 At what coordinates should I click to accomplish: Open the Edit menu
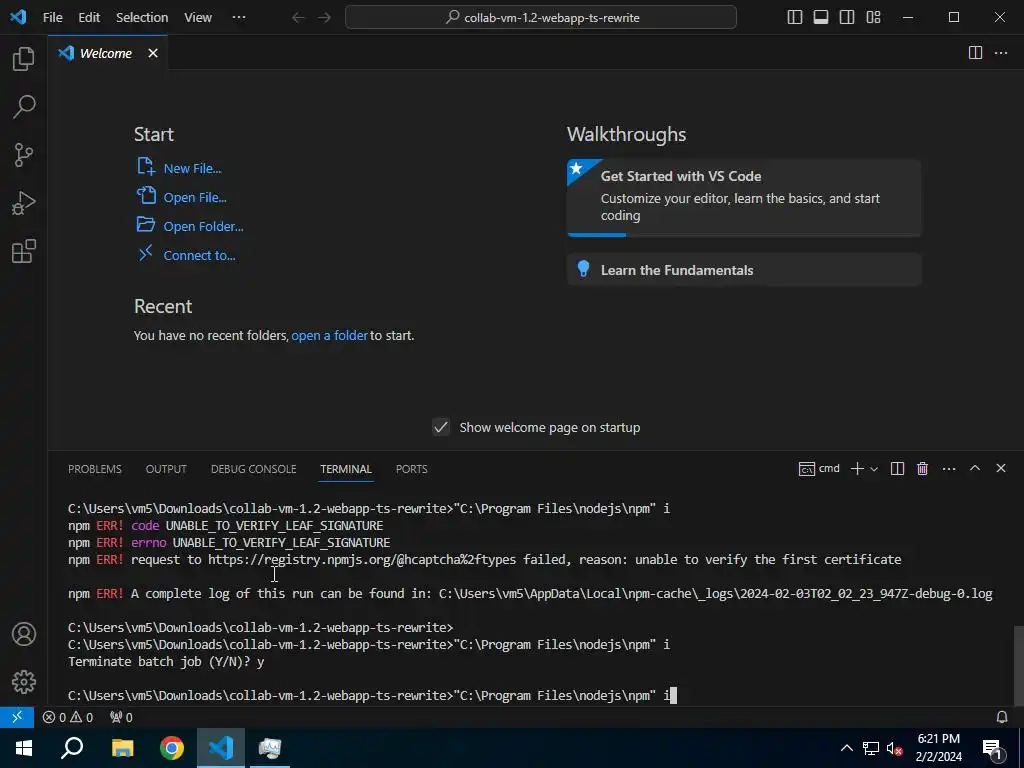coord(89,18)
